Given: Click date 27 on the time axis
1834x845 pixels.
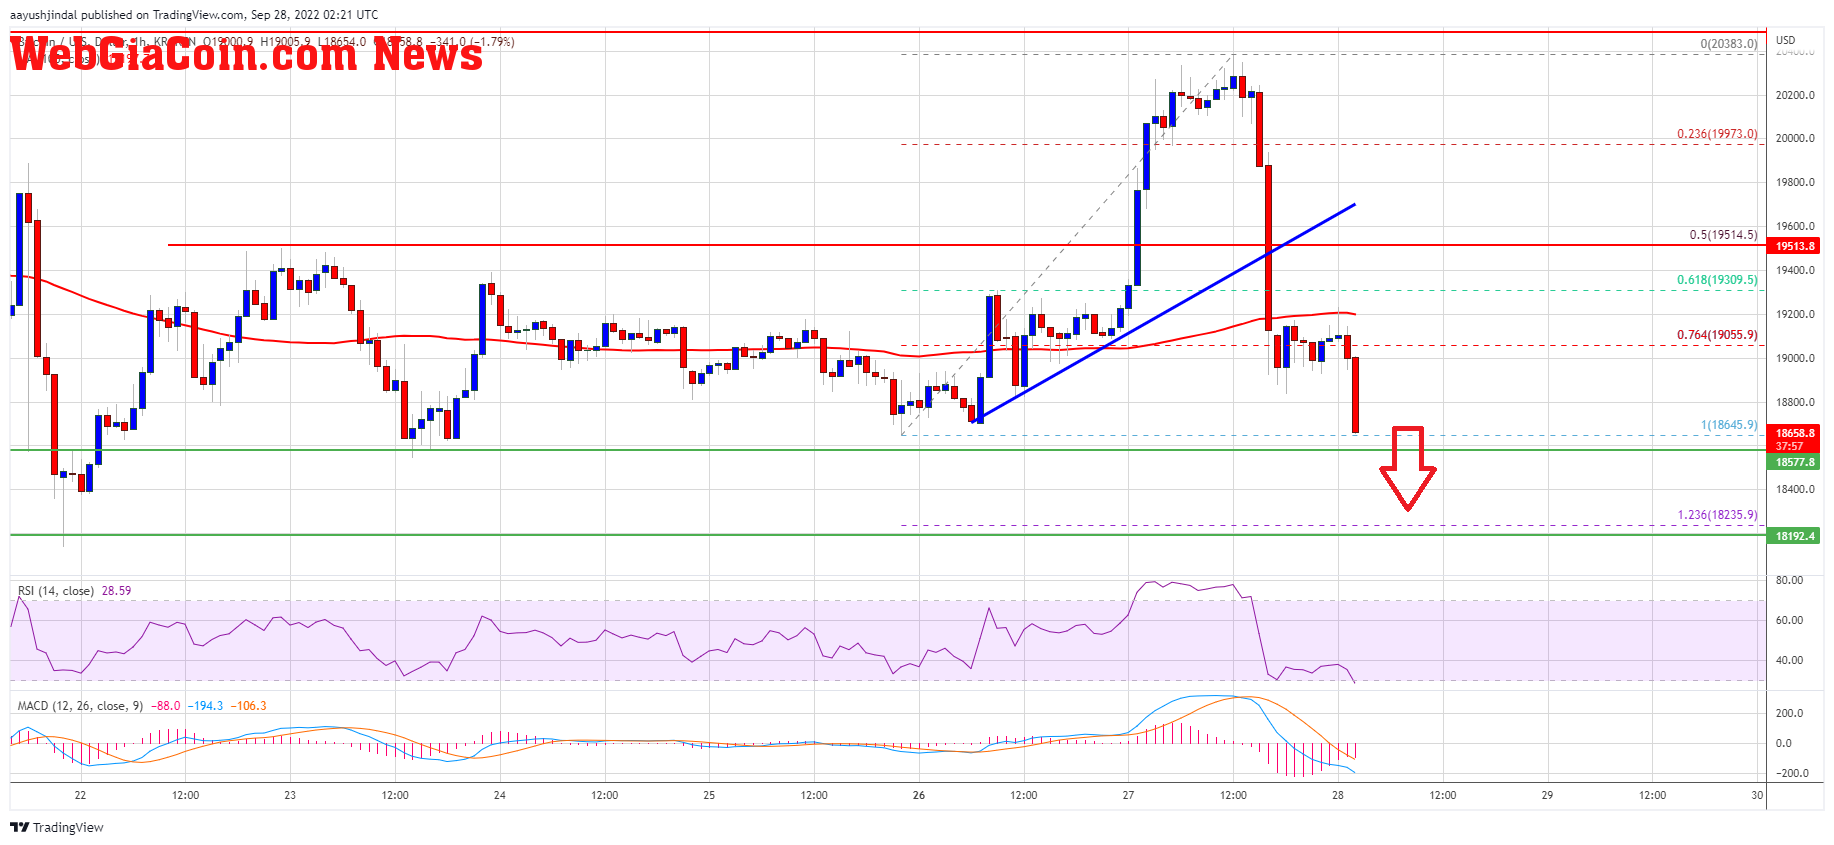Looking at the screenshot, I should (1128, 795).
